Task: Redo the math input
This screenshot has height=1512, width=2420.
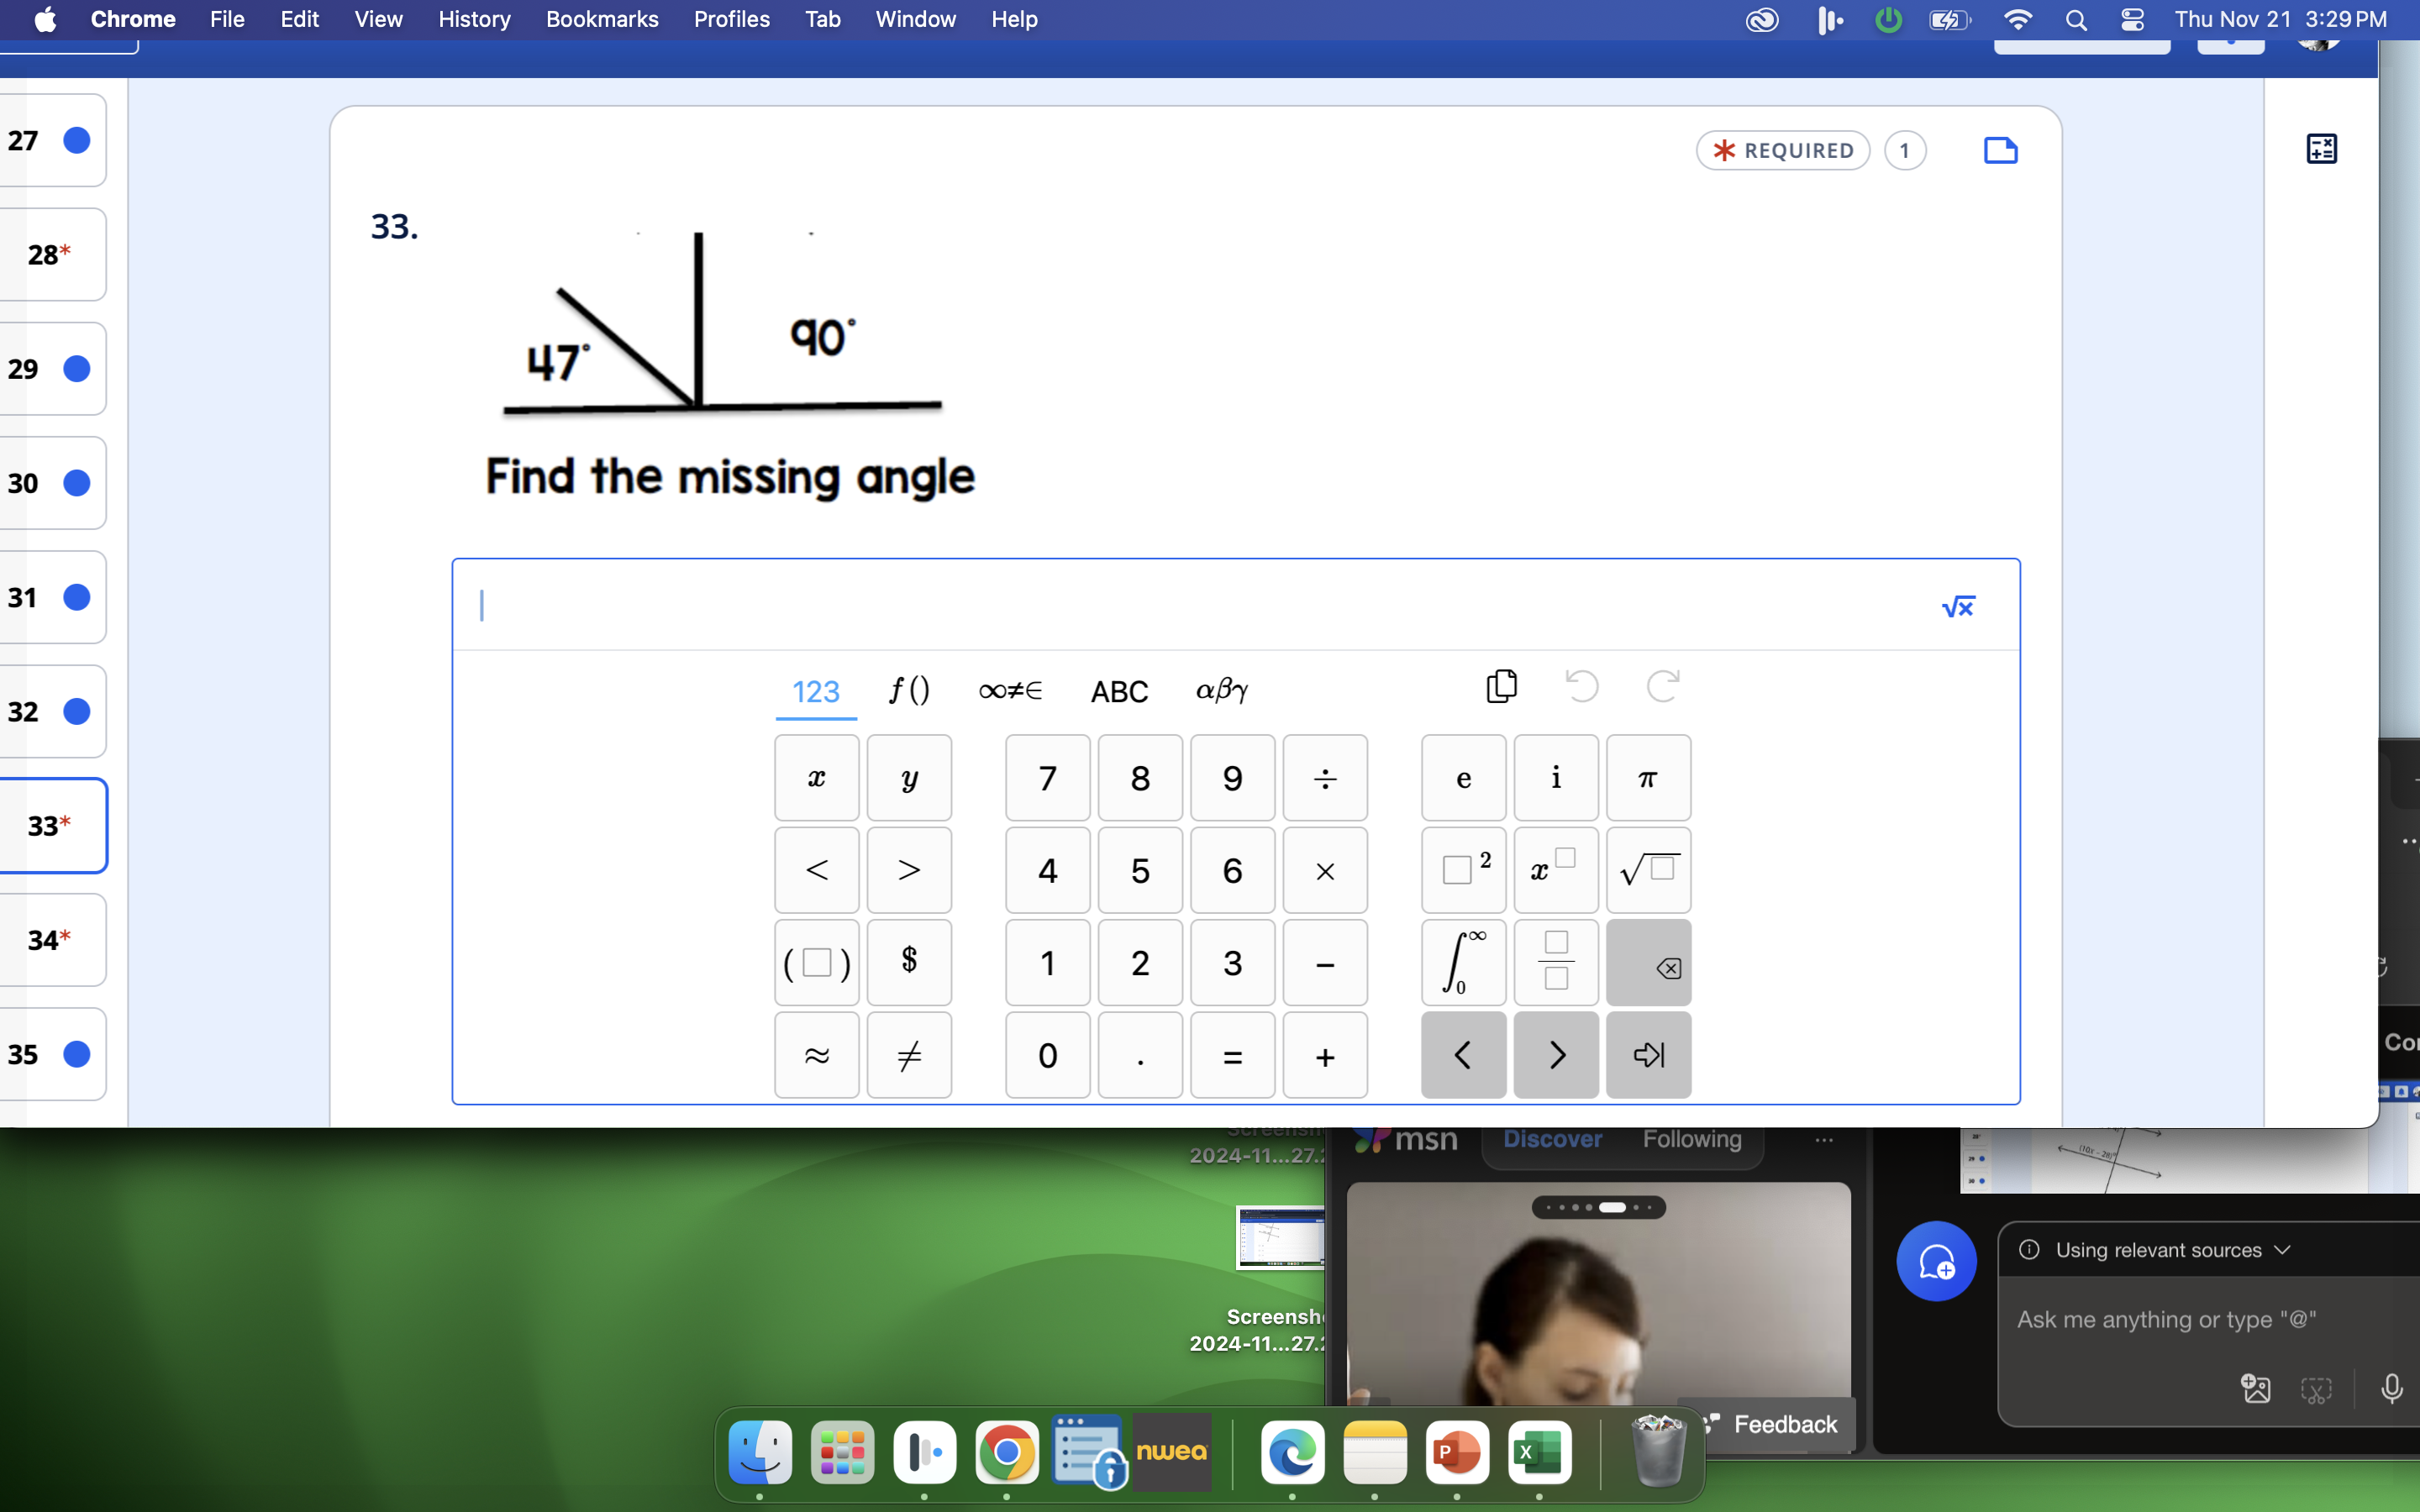Action: (1662, 686)
